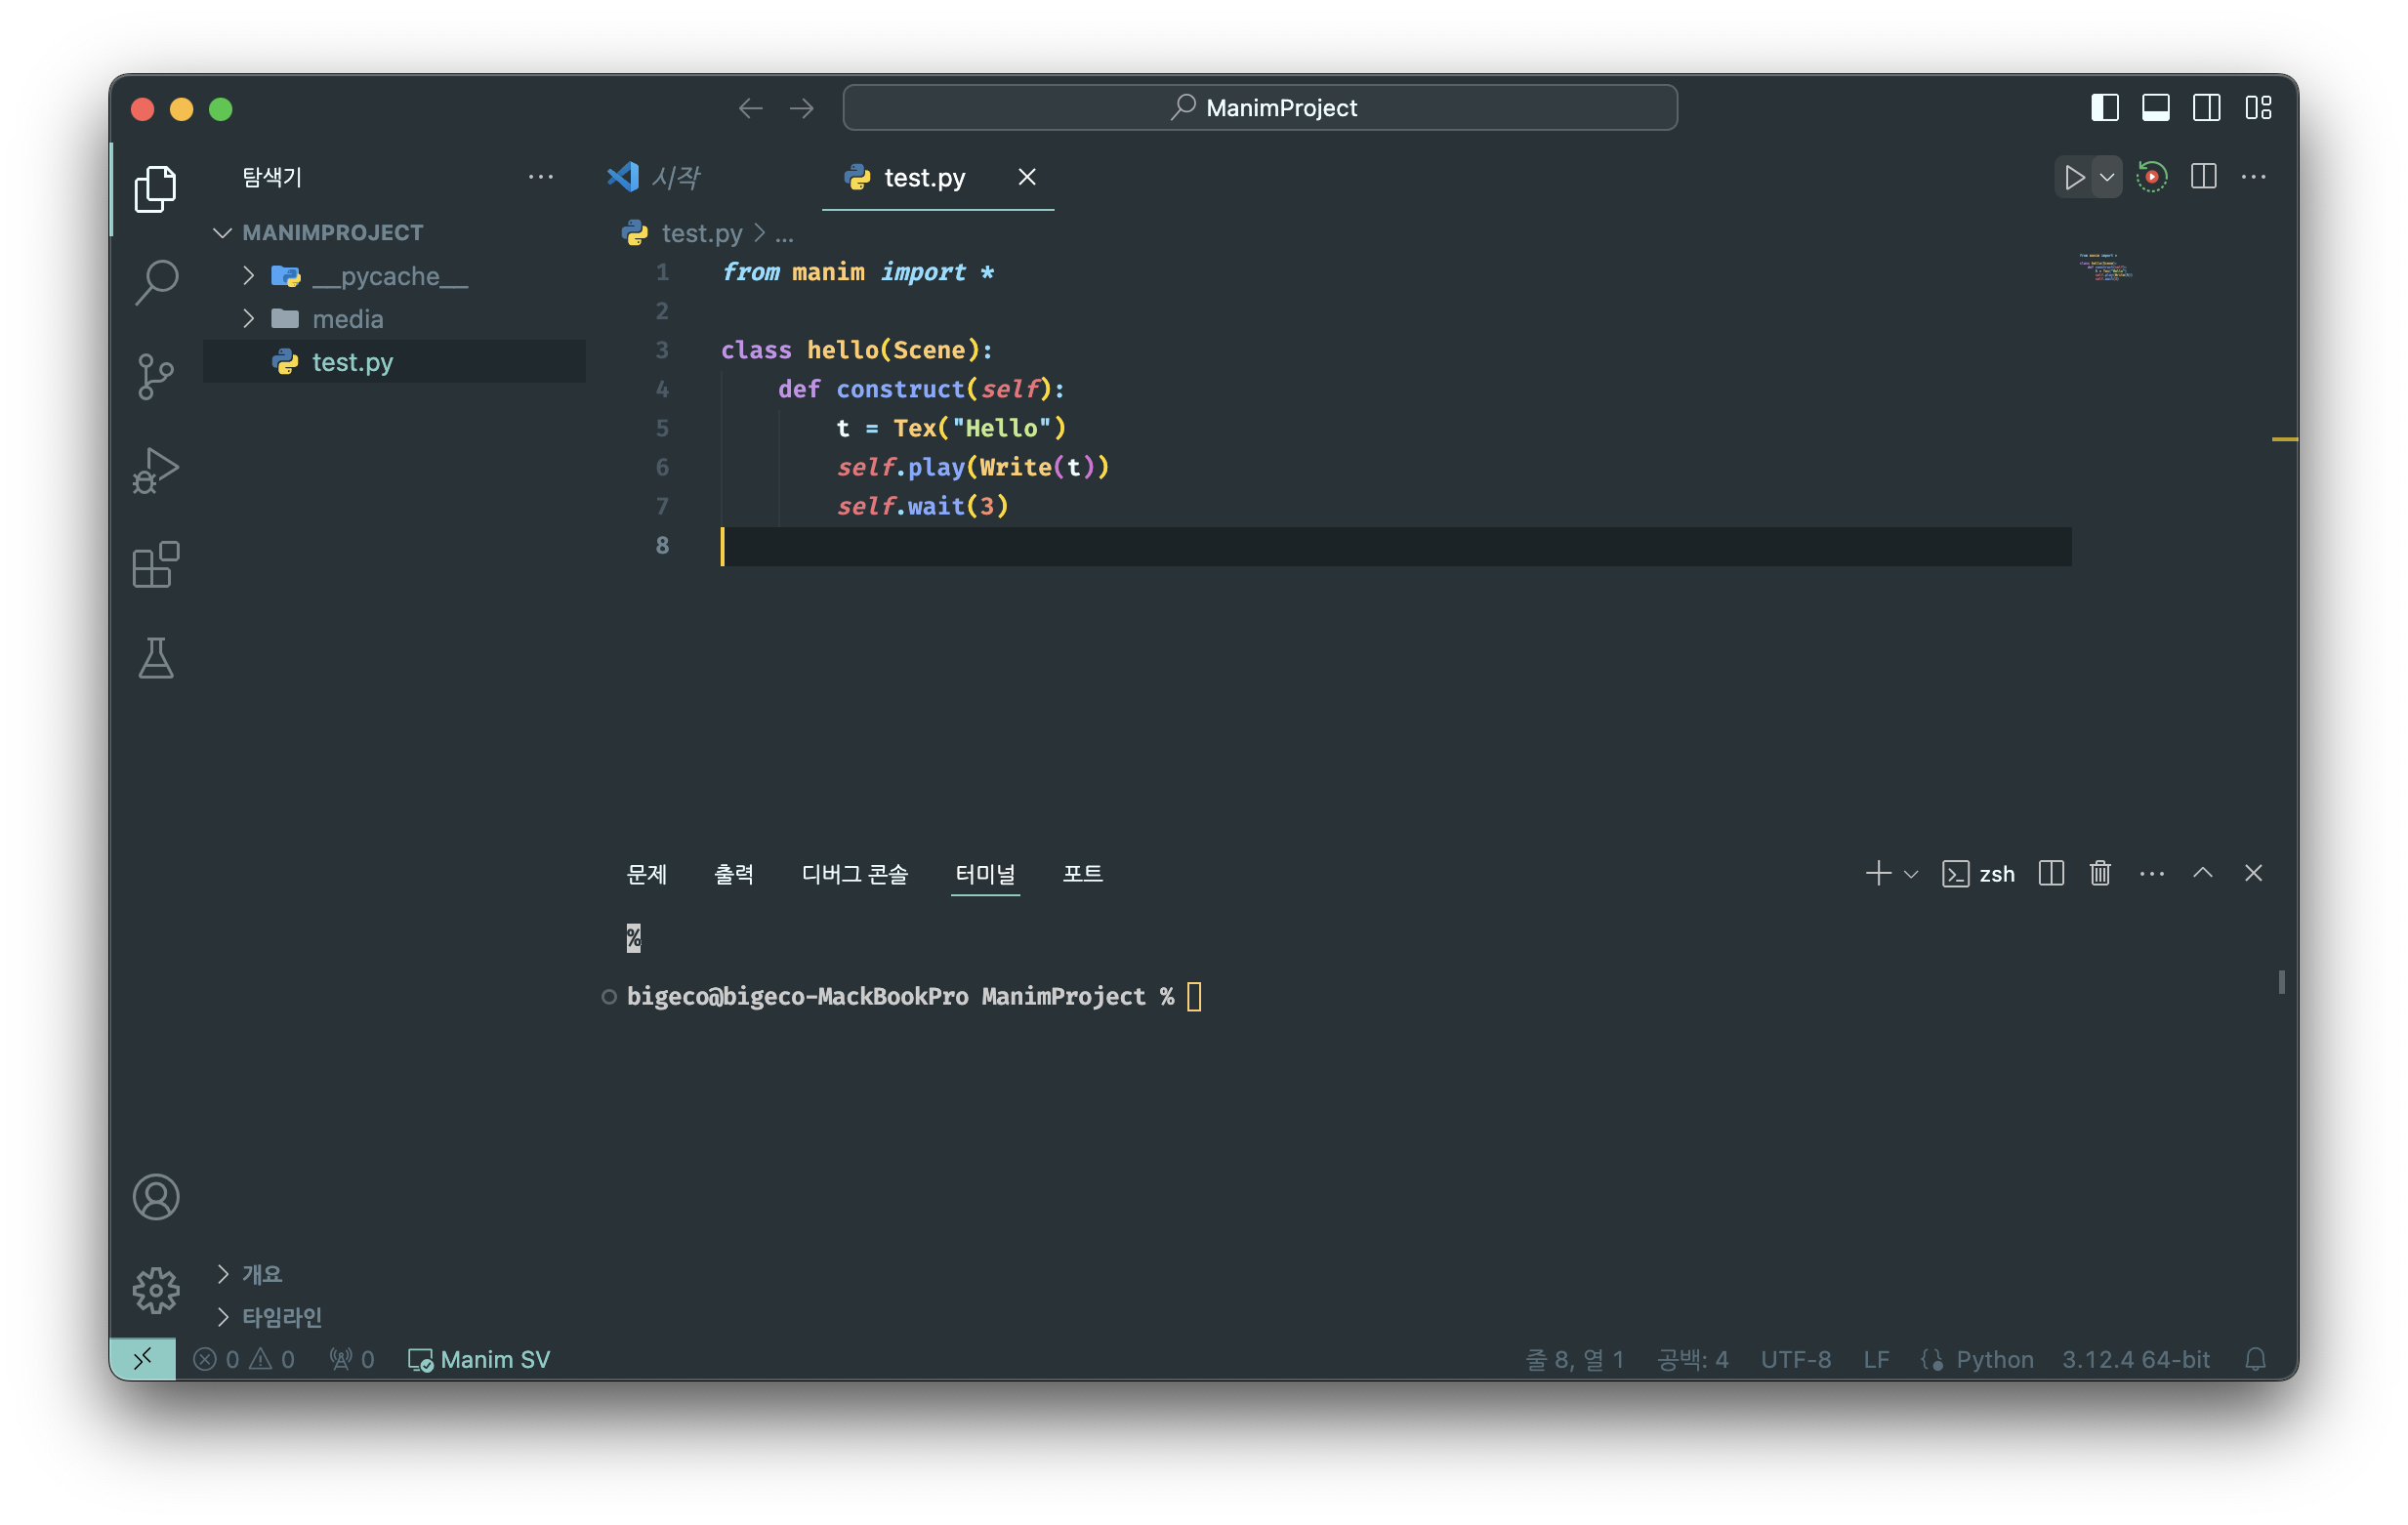This screenshot has width=2408, height=1525.
Task: Open Source Control view
Action: (155, 376)
